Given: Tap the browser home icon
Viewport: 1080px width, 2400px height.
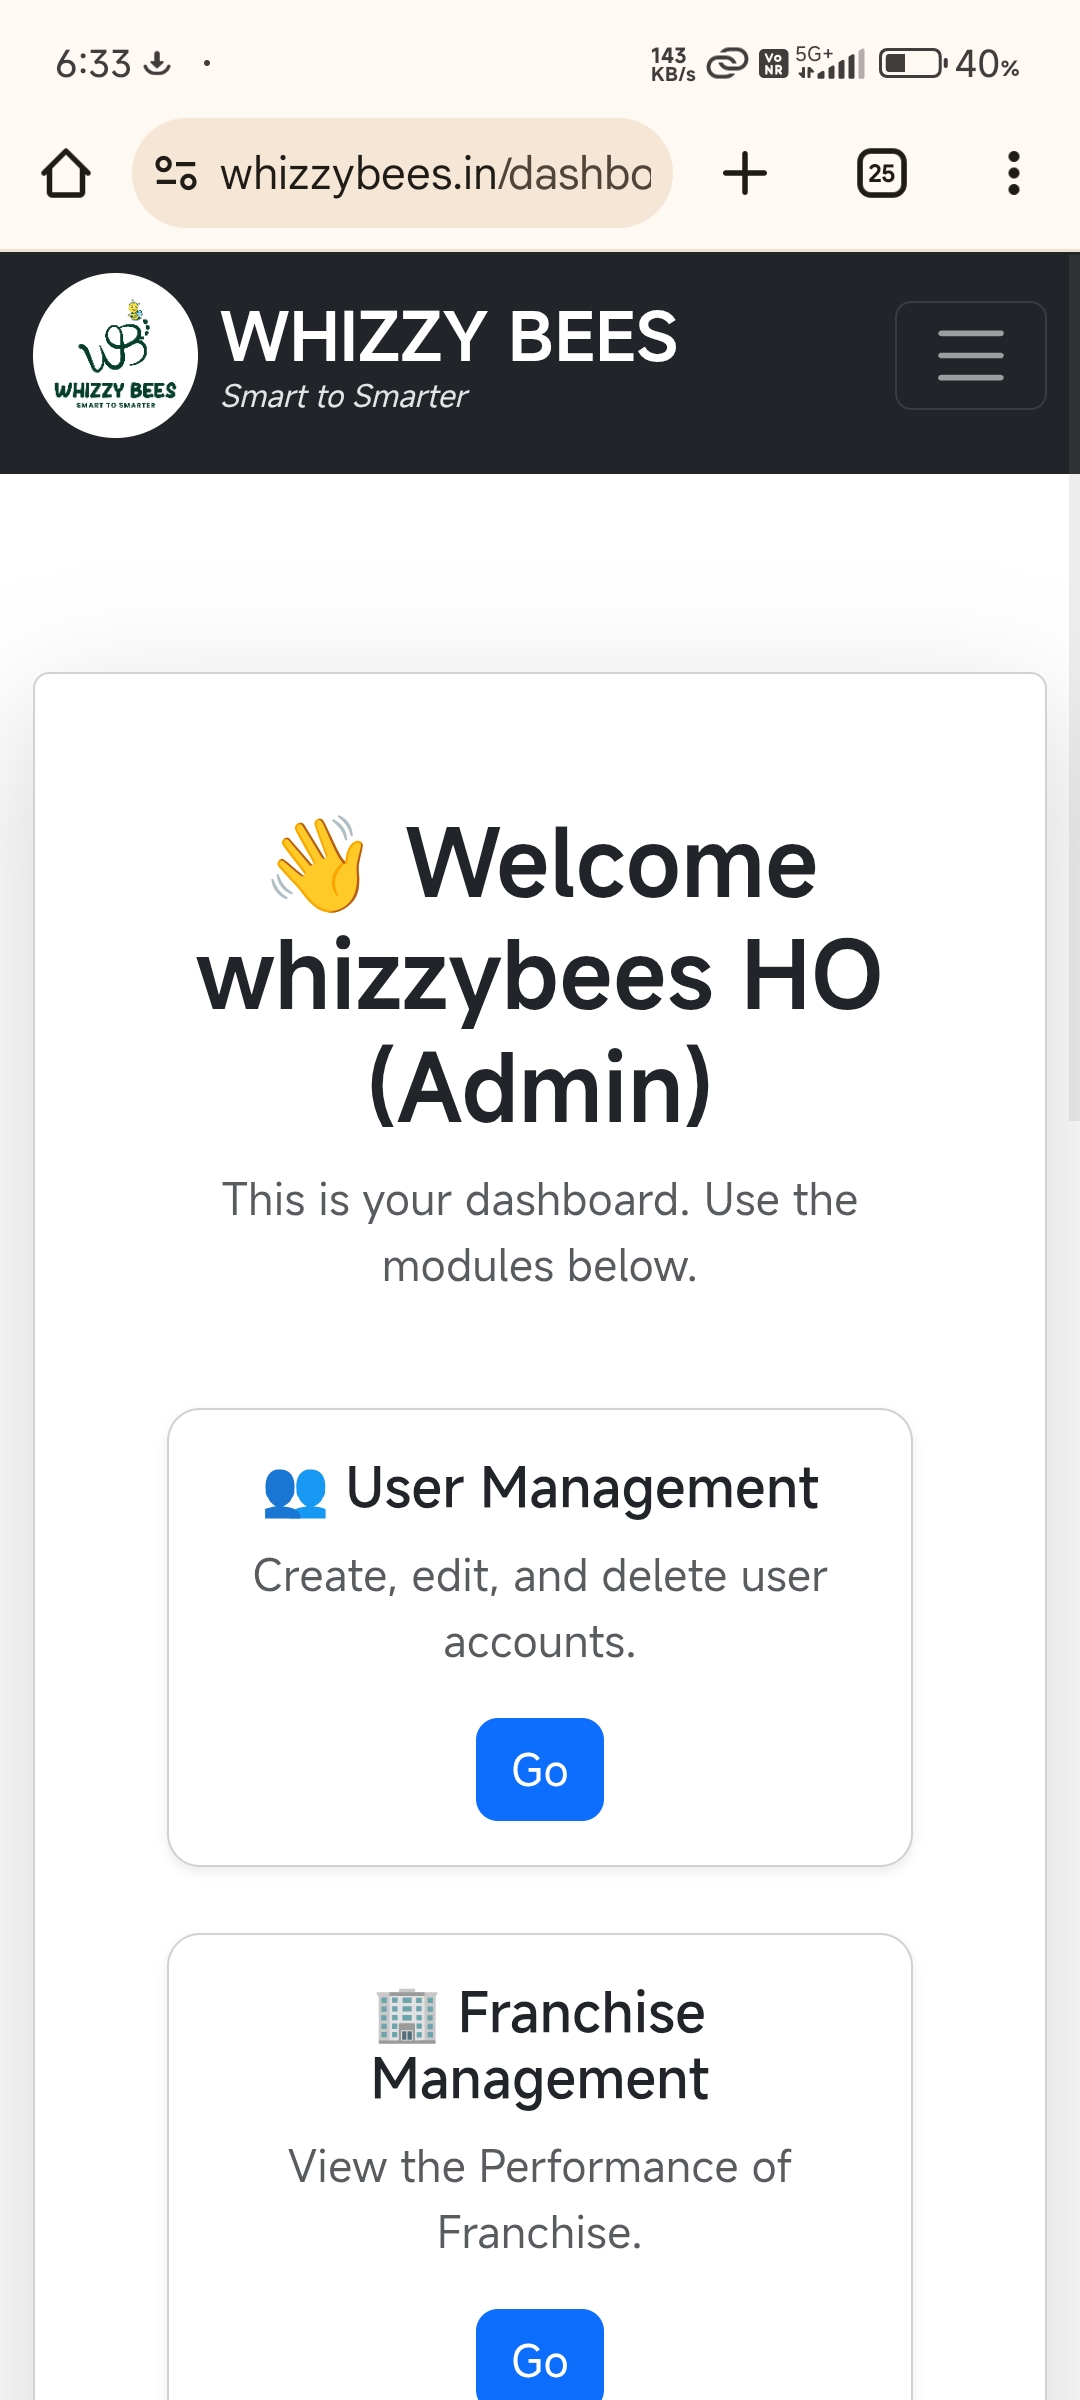Looking at the screenshot, I should tap(66, 173).
